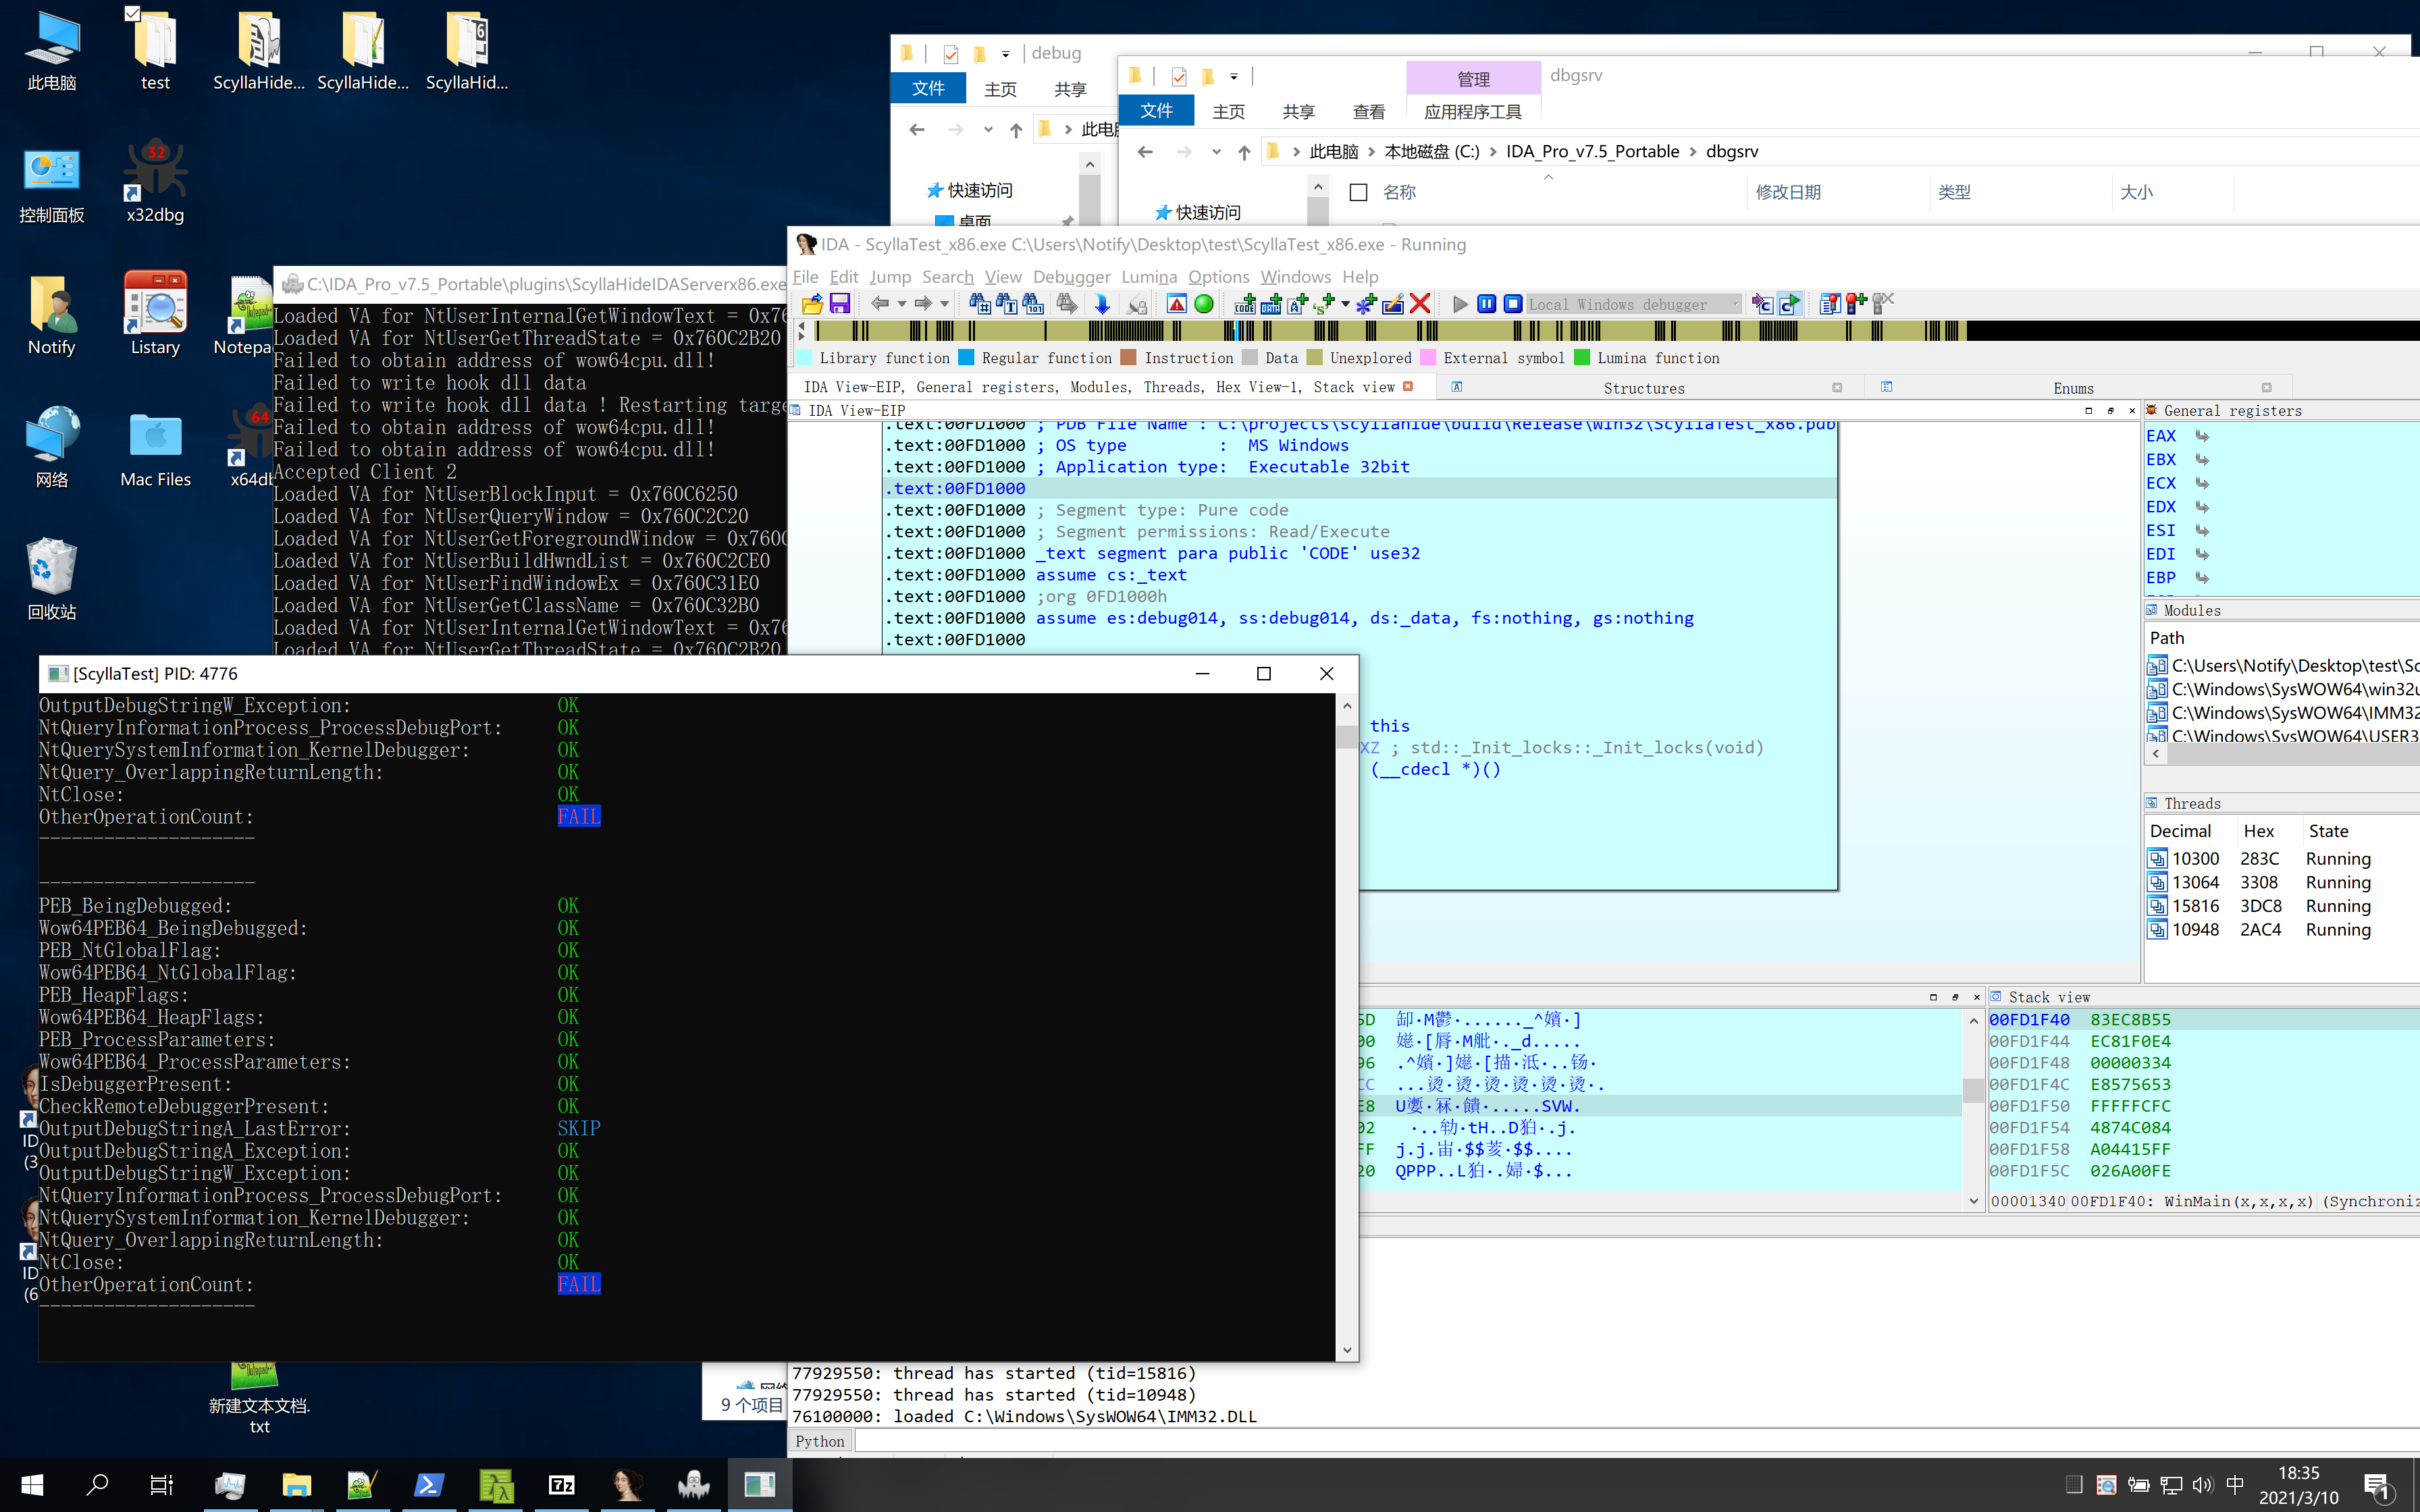Click the terminate process stop button

(1513, 304)
